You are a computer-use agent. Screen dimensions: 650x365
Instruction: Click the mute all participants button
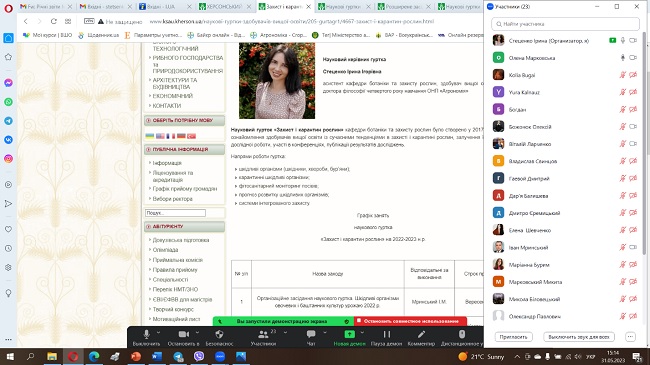click(579, 337)
